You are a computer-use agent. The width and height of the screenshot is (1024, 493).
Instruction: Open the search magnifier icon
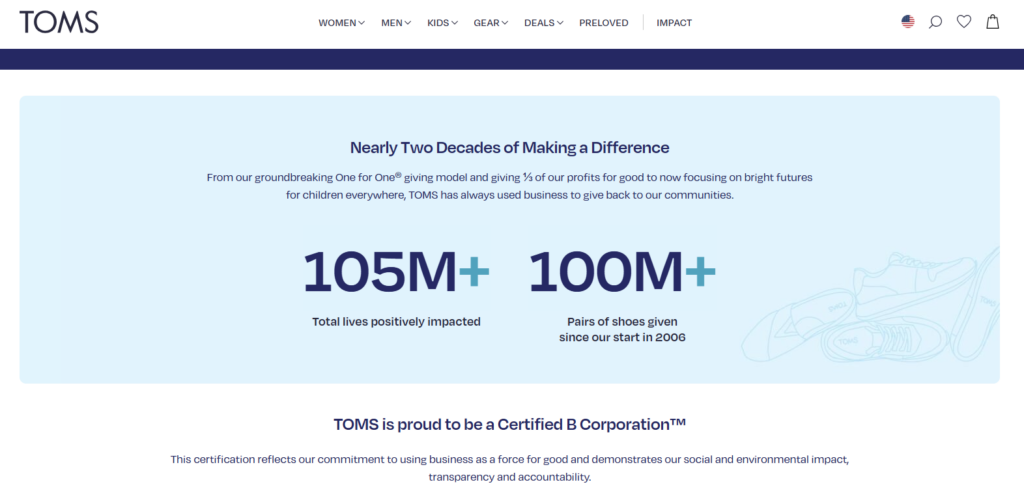pos(935,22)
